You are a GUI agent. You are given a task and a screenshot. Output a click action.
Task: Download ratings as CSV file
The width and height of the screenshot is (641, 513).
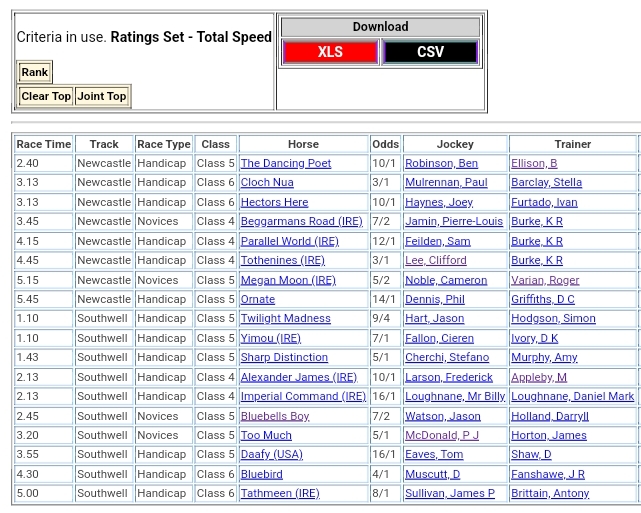click(x=430, y=52)
